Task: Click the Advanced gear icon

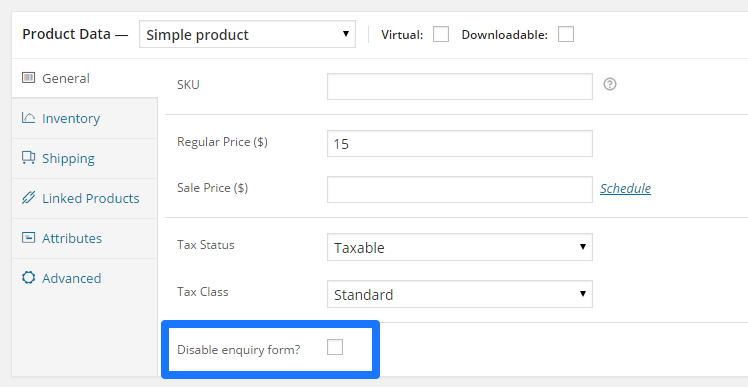Action: coord(29,278)
